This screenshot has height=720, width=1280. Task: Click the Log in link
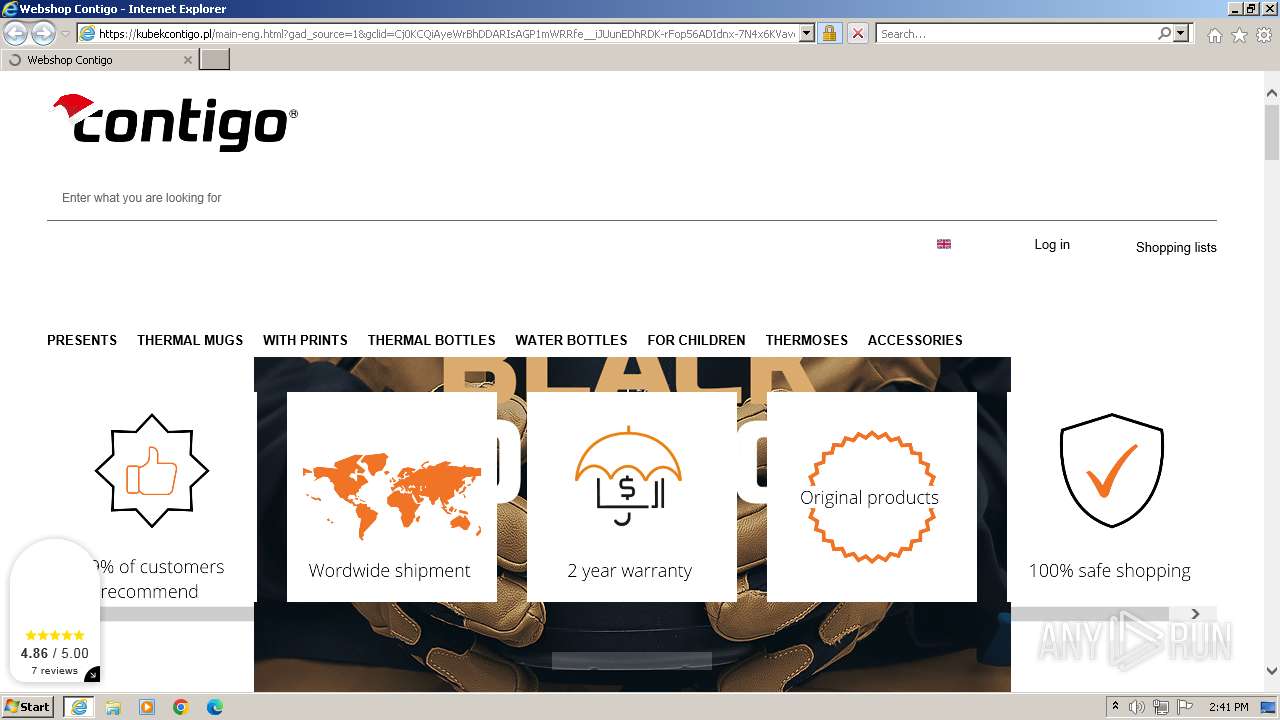coord(1052,244)
